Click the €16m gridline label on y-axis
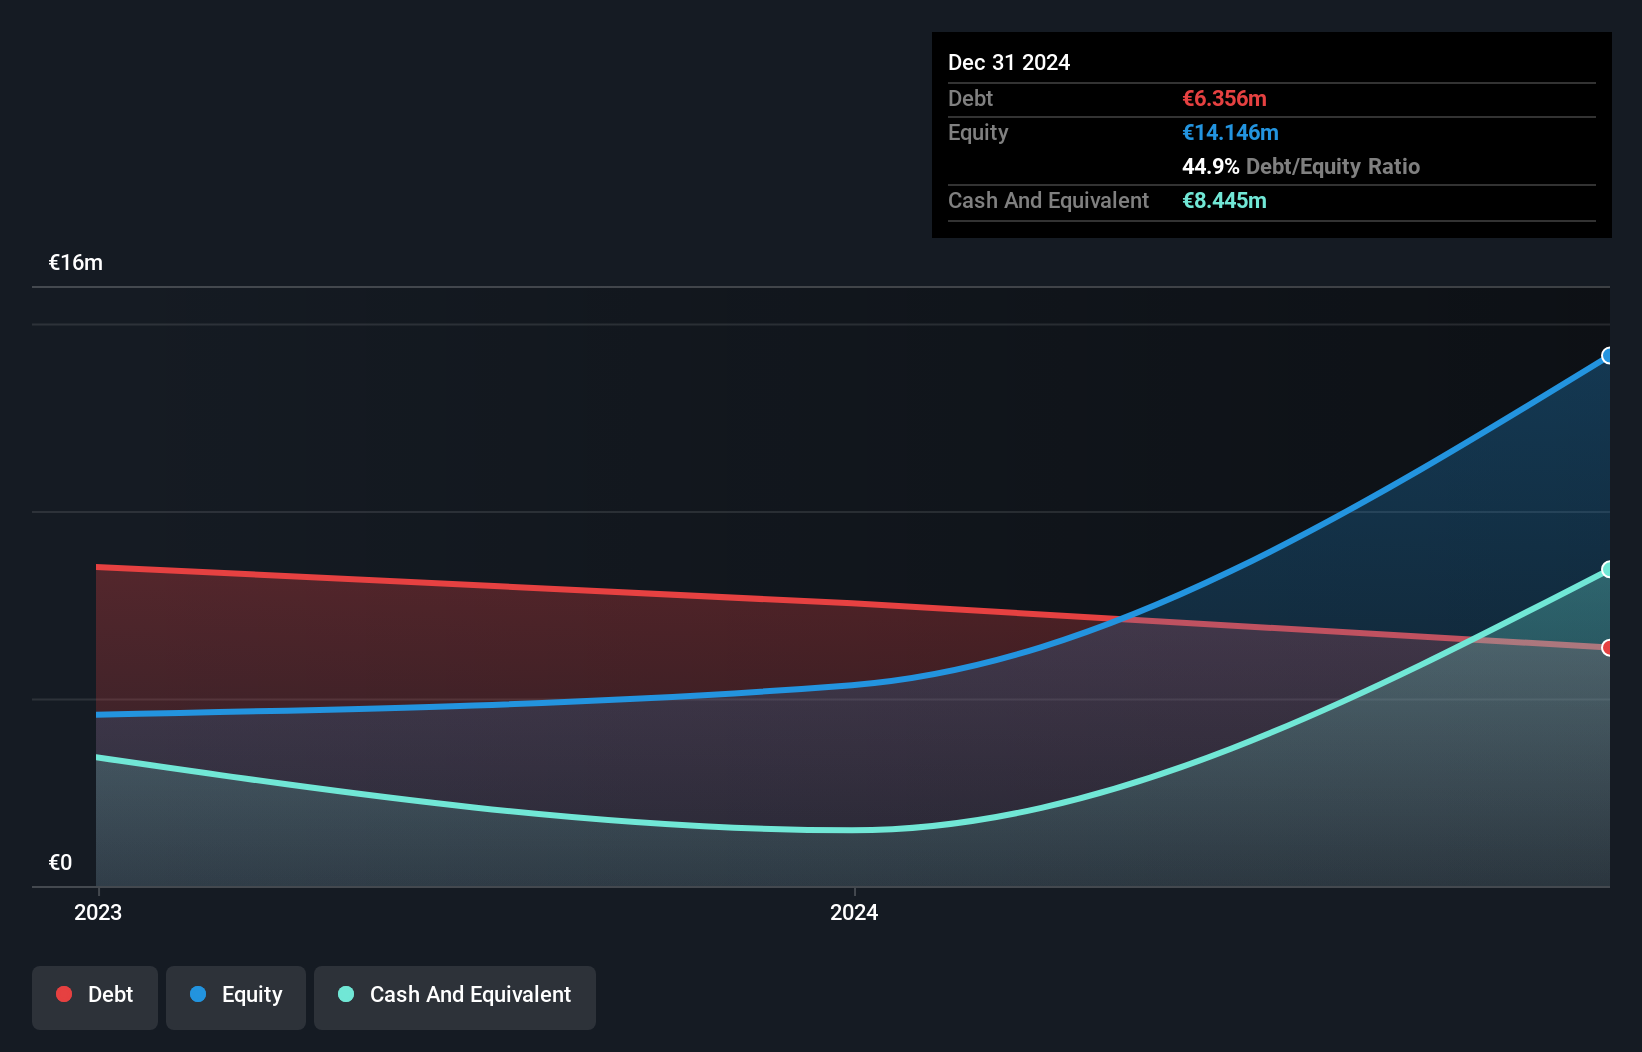 74,262
